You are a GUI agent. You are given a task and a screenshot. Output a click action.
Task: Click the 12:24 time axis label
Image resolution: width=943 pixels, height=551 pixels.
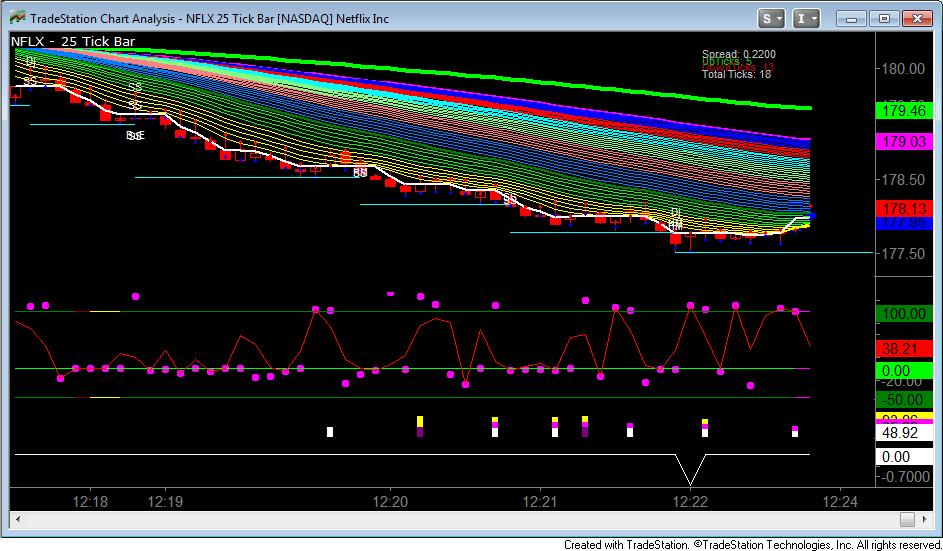point(840,502)
